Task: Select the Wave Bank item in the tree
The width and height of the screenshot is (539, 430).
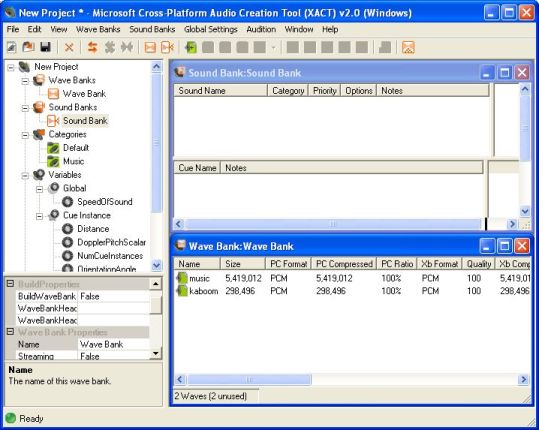Action: coord(84,93)
